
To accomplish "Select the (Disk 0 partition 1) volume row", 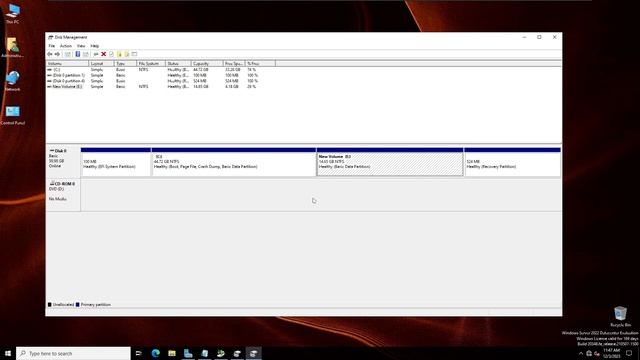I will pos(161,76).
